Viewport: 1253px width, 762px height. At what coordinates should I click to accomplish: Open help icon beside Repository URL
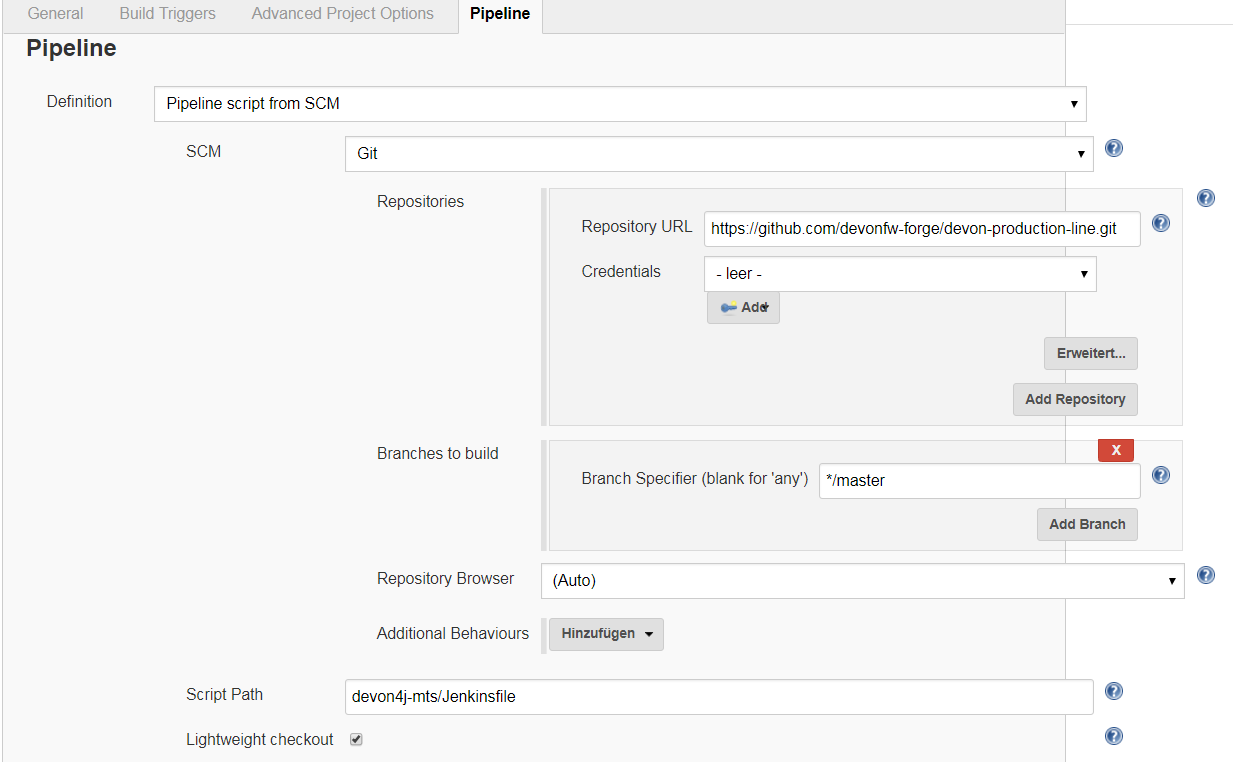[1161, 223]
